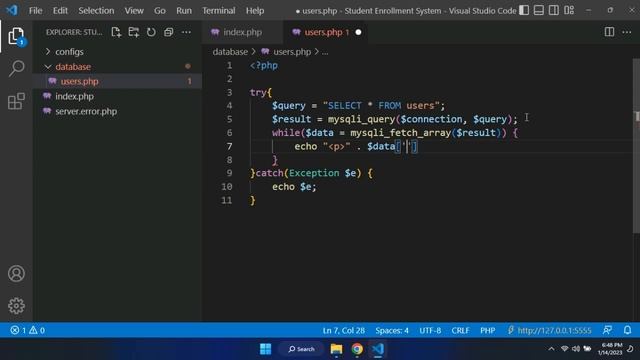Viewport: 640px width, 360px height.
Task: Click the VS Code logo in title bar
Action: tap(12, 10)
